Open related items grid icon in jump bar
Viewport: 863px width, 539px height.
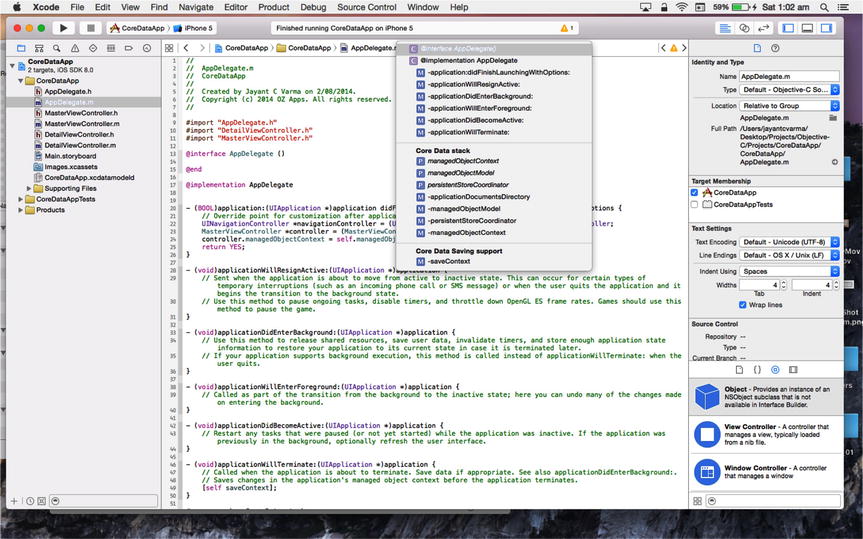pos(169,48)
